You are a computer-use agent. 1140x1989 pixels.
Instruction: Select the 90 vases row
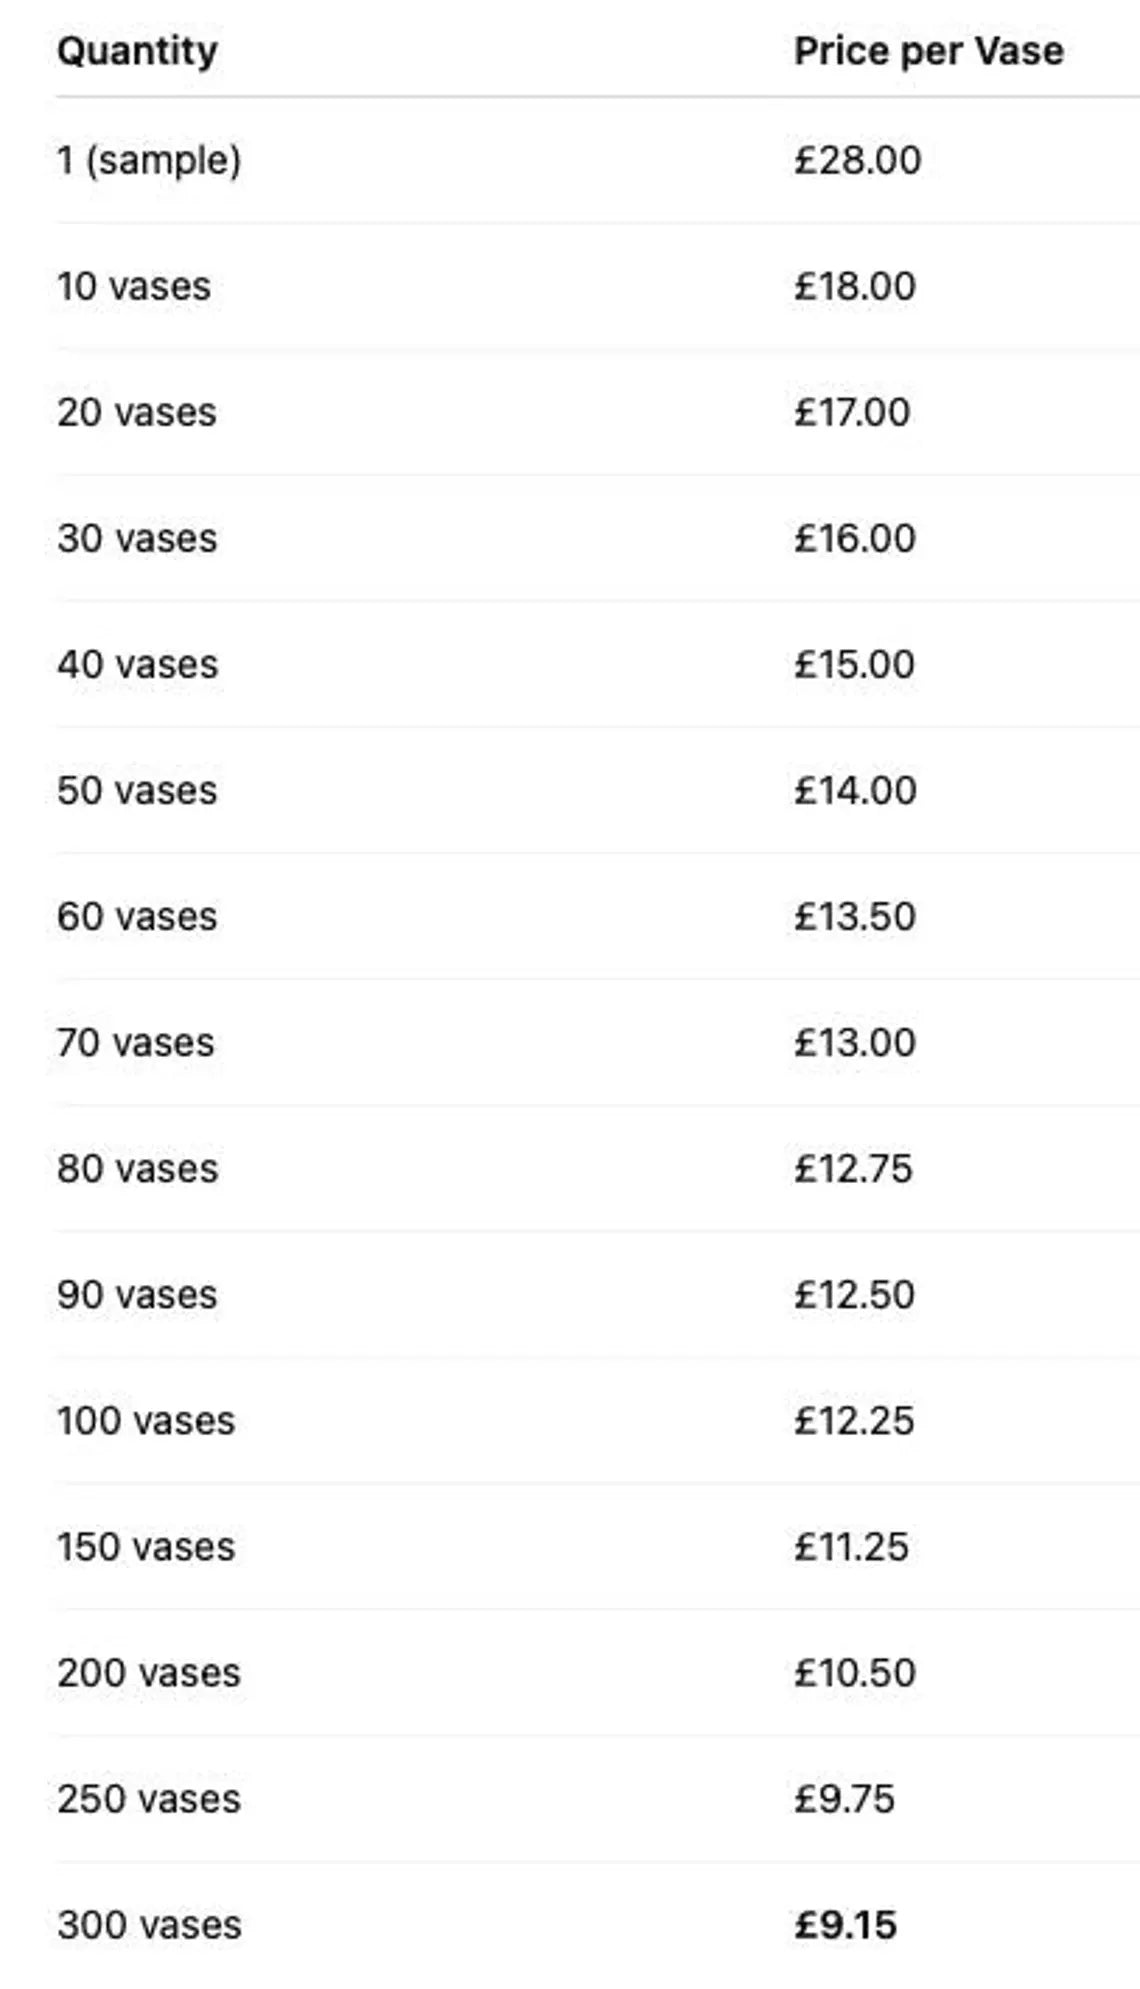598,1294
